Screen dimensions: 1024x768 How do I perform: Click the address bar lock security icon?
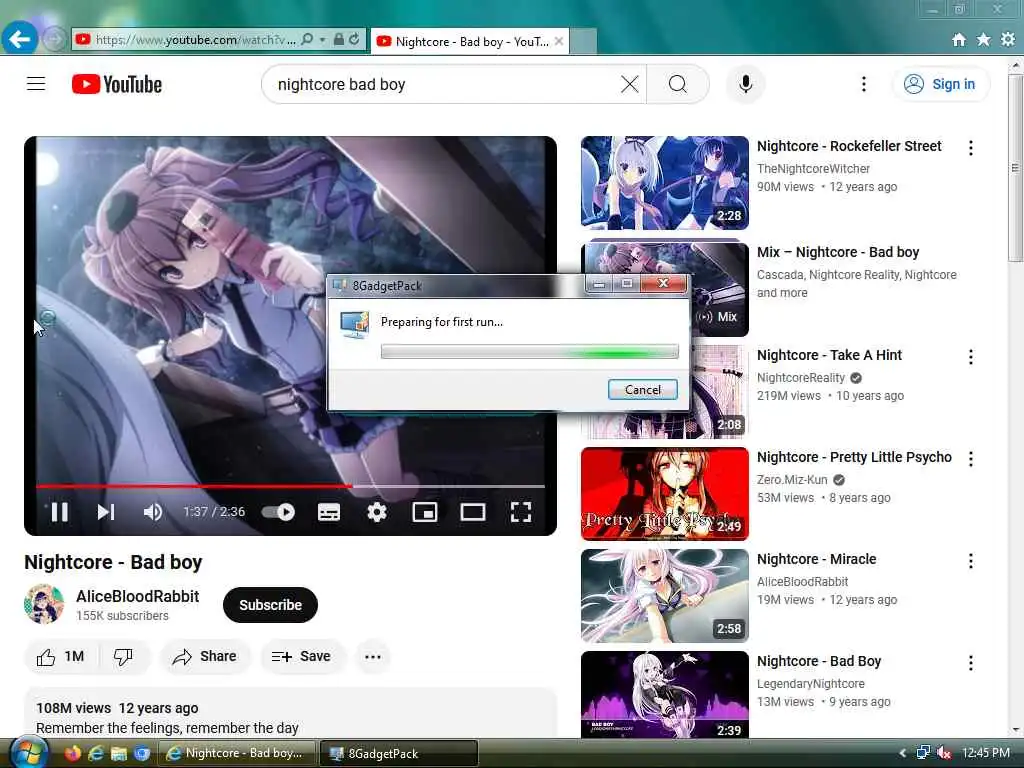coord(338,40)
